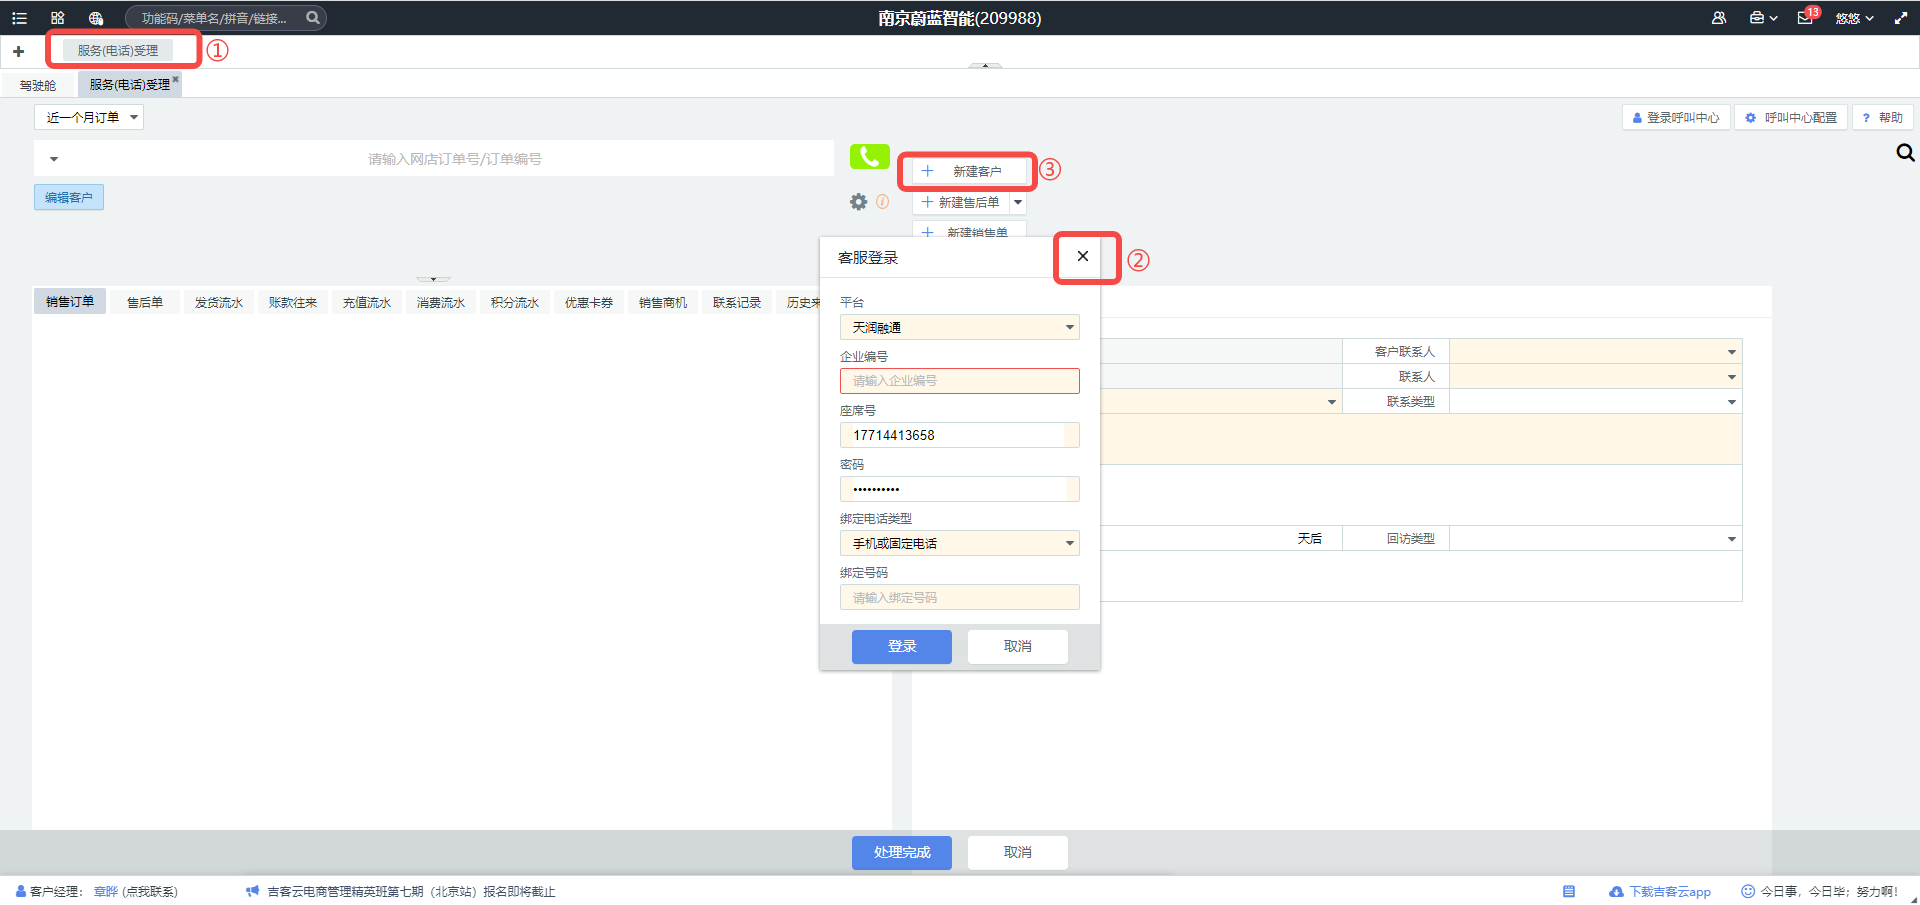The width and height of the screenshot is (1920, 905).
Task: Open the hamburger menu list icon
Action: [19, 18]
